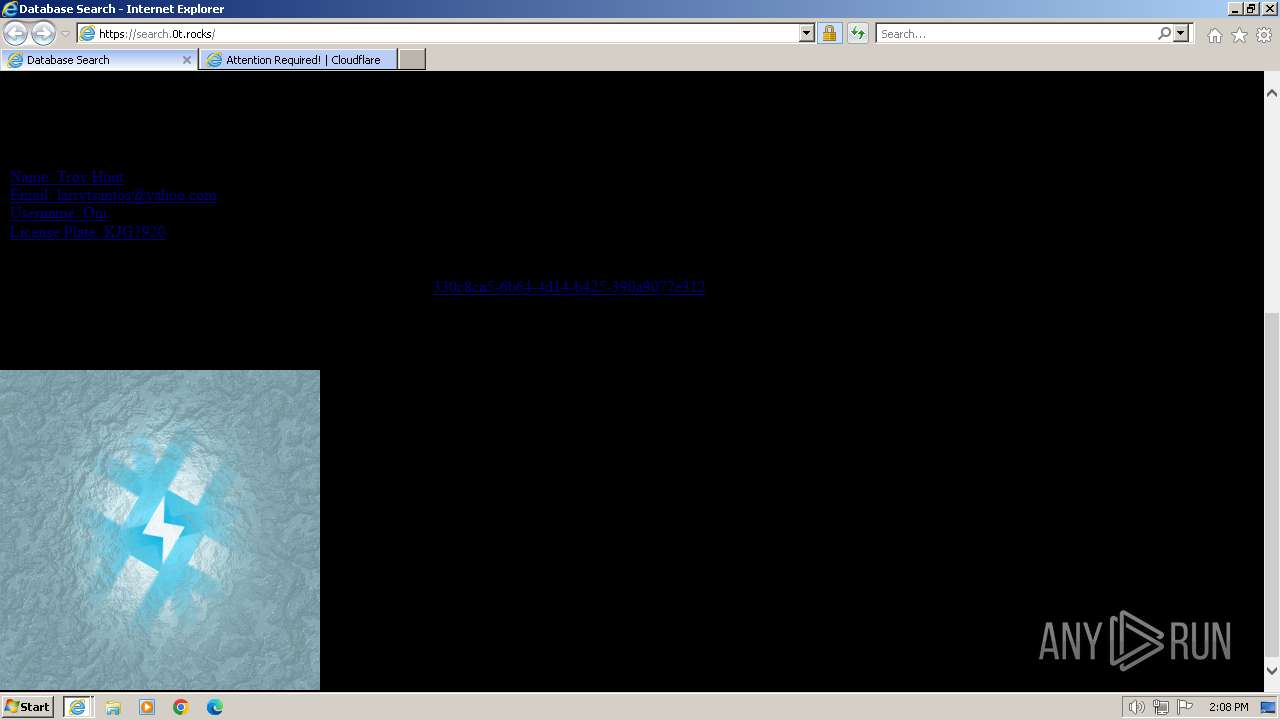Open the Favorites star icon
1280x720 pixels.
tap(1239, 35)
